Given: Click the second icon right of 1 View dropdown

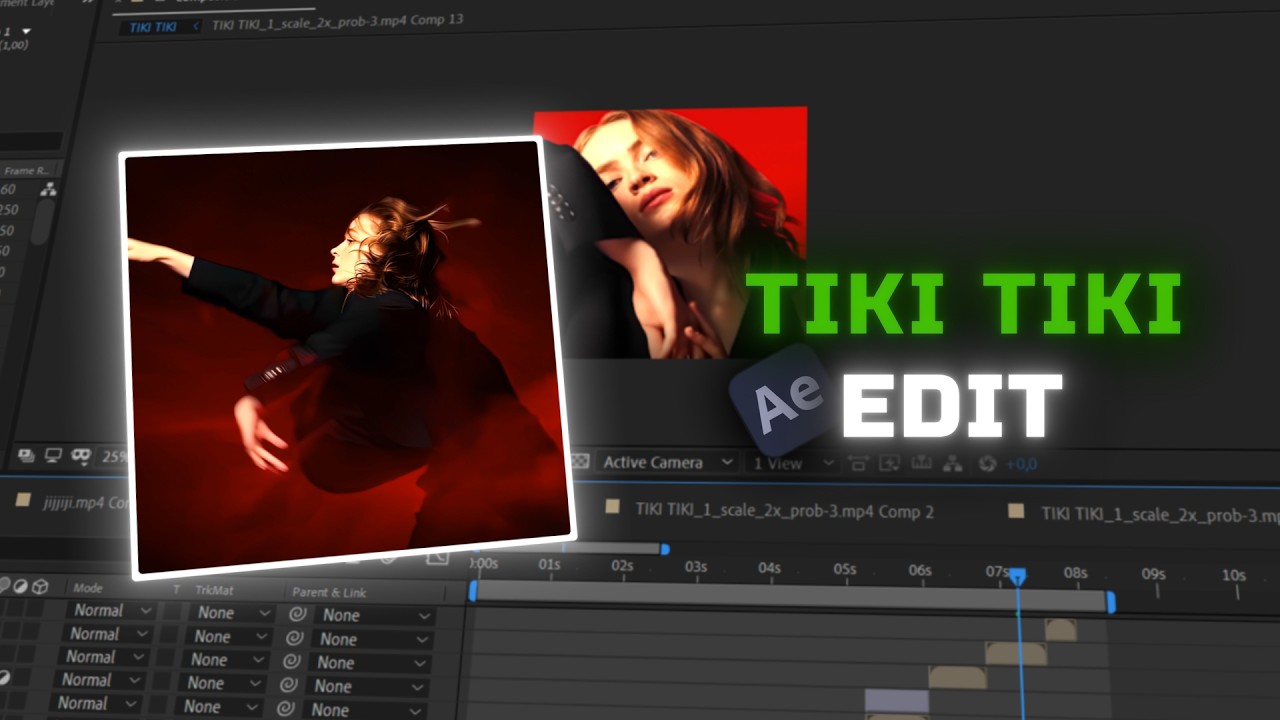Looking at the screenshot, I should coord(889,463).
